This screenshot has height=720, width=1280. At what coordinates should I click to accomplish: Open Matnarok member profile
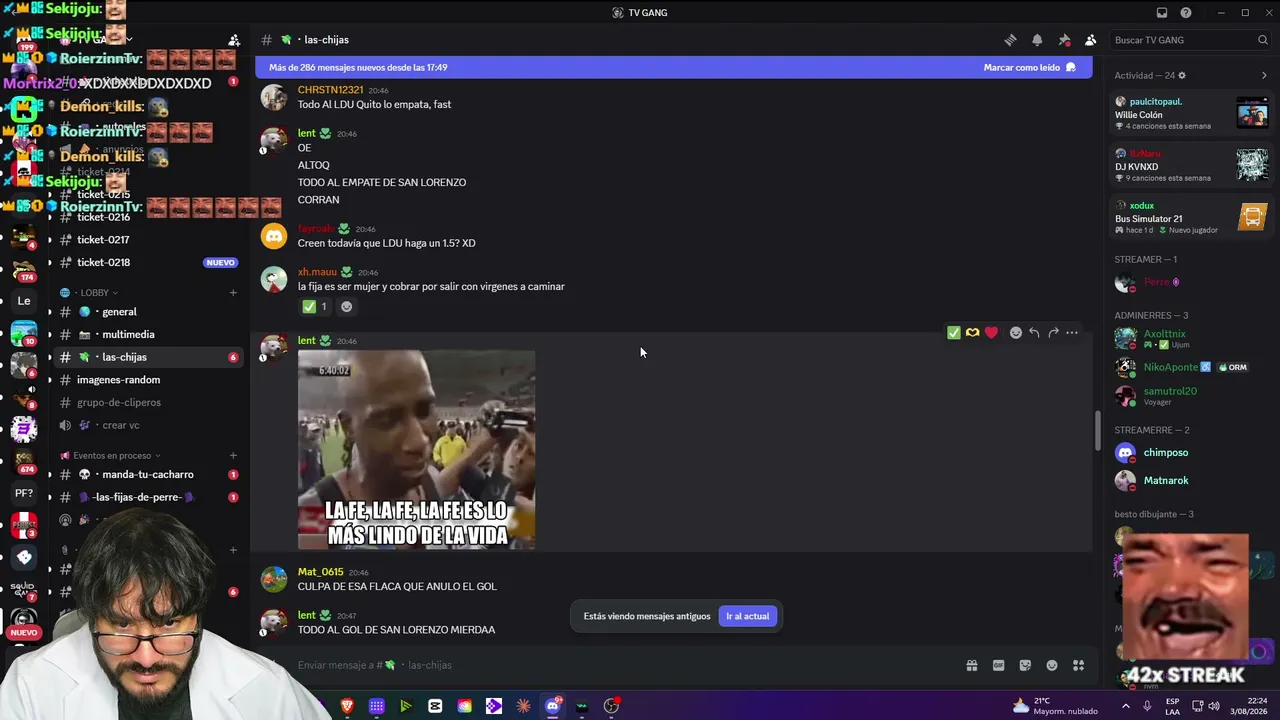tap(1191, 481)
